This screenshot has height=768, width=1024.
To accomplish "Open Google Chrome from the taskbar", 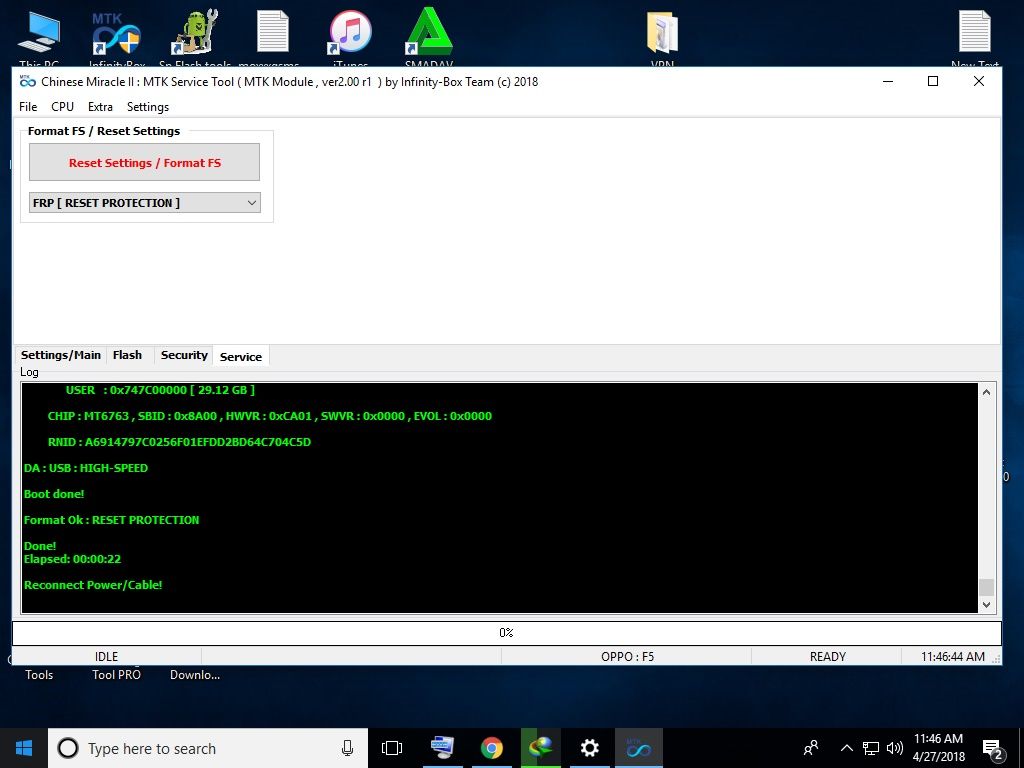I will point(491,748).
